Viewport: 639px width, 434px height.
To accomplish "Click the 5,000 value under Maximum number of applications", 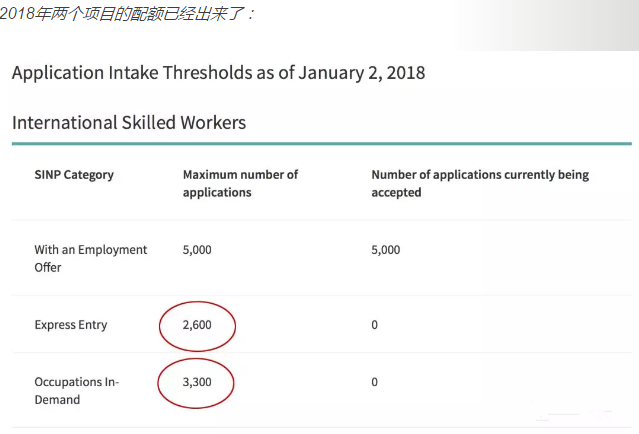I will pyautogui.click(x=197, y=250).
